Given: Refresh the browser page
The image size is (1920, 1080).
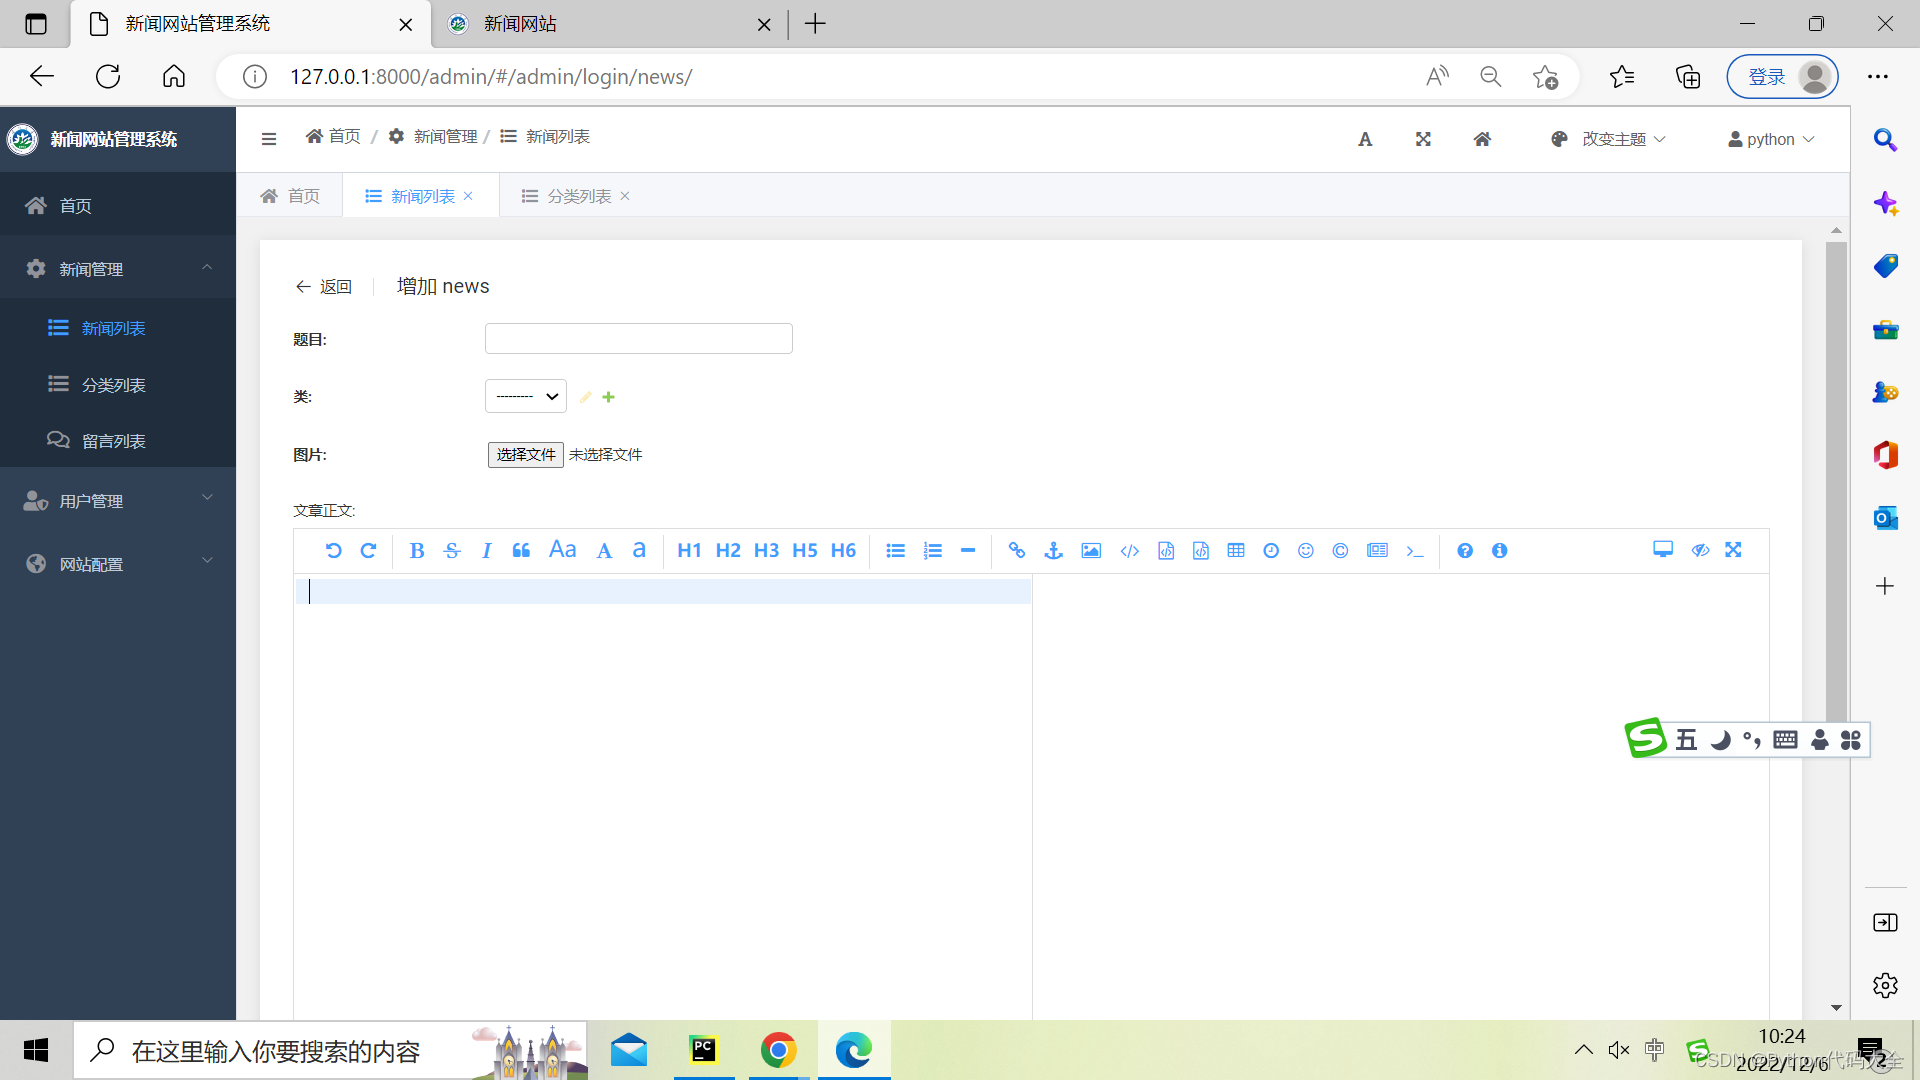Looking at the screenshot, I should 108,77.
